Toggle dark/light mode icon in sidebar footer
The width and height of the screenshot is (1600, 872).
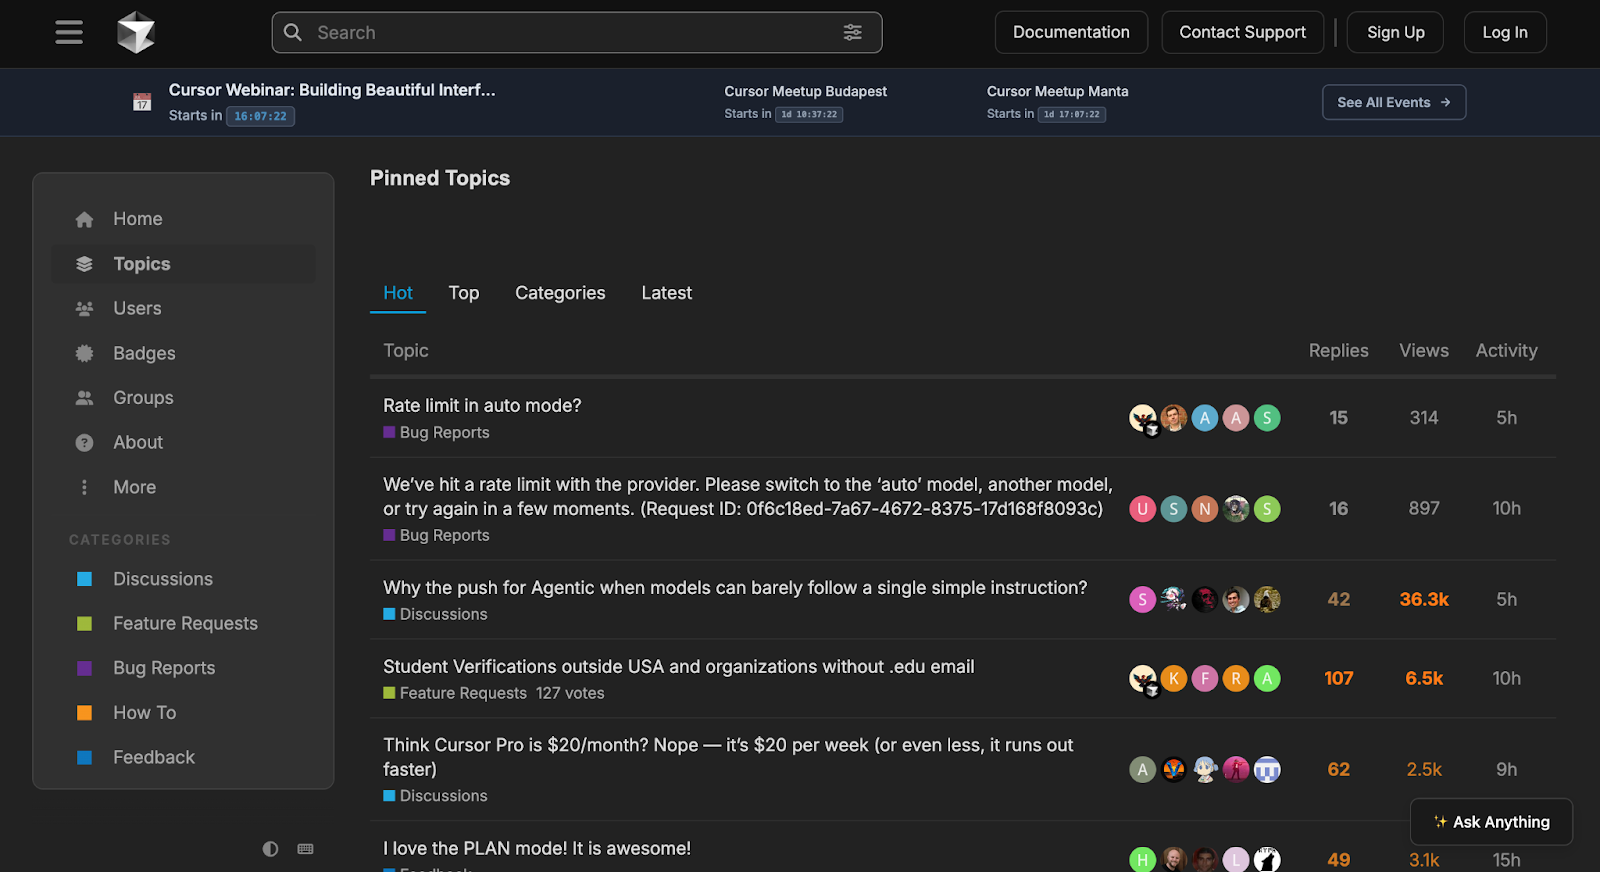click(270, 849)
